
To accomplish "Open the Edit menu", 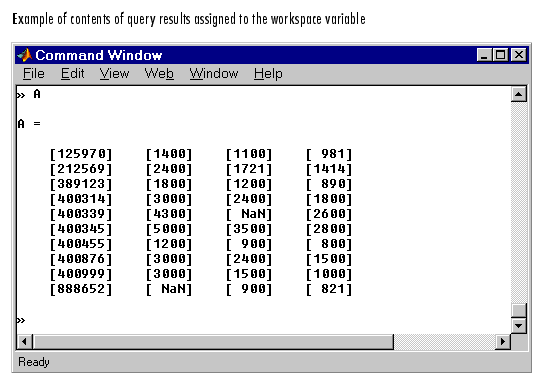I will (x=73, y=74).
